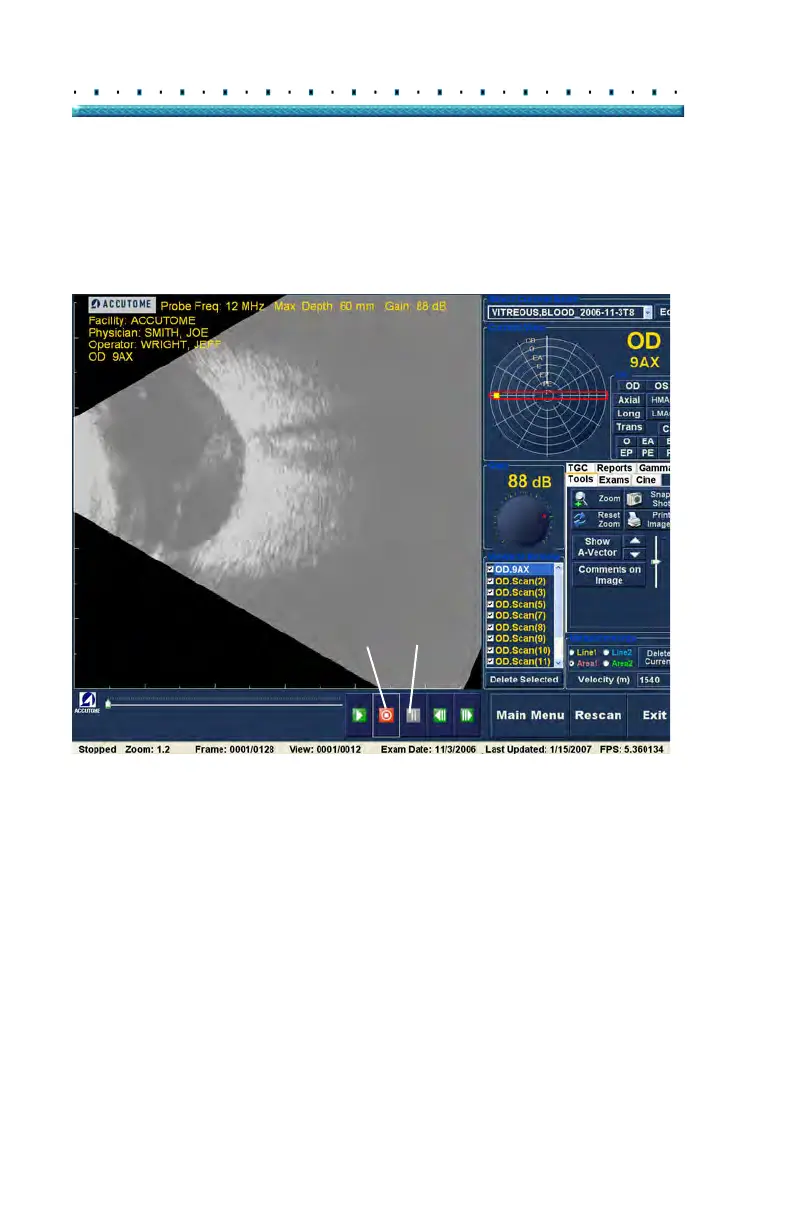Toggle checkbox for OD.Scan(5)
Screen dimensions: 792x1224
(x=490, y=604)
